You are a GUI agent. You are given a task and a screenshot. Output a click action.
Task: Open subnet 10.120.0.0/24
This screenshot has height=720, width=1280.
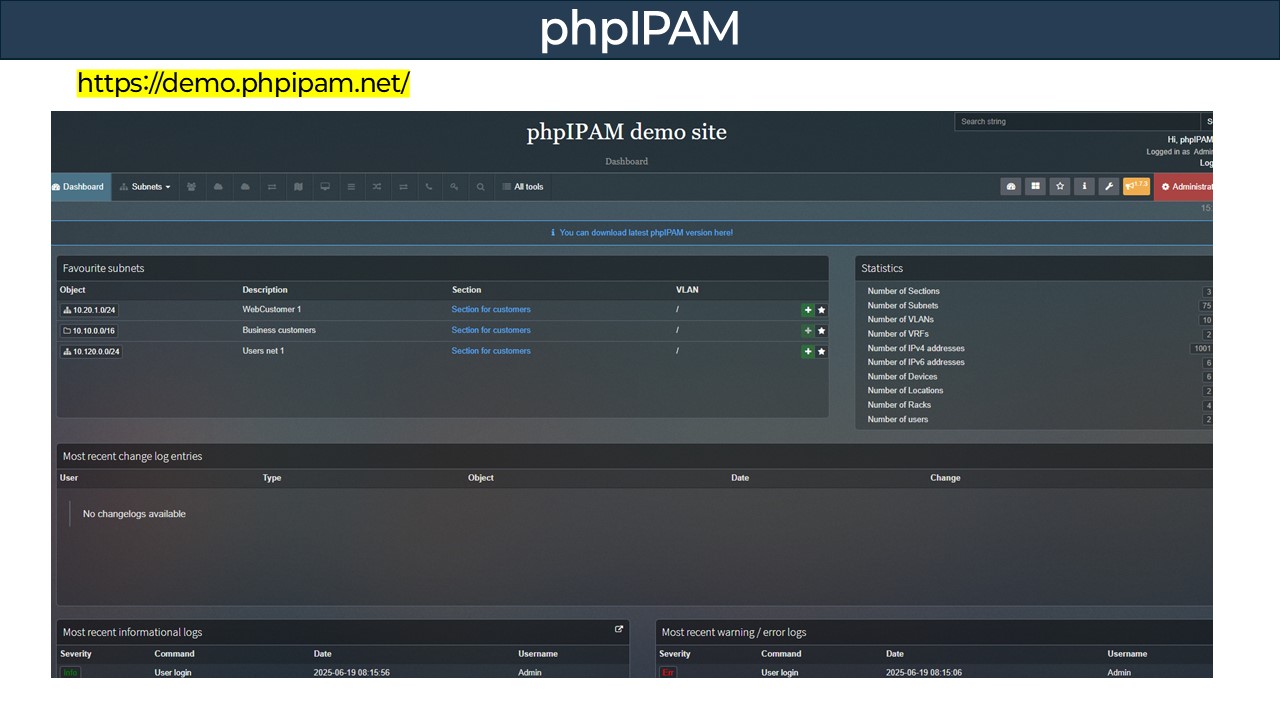pos(92,351)
